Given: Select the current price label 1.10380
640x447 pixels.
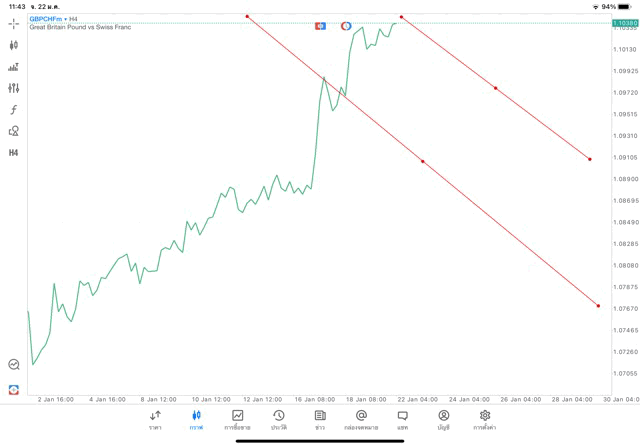Looking at the screenshot, I should [x=625, y=23].
